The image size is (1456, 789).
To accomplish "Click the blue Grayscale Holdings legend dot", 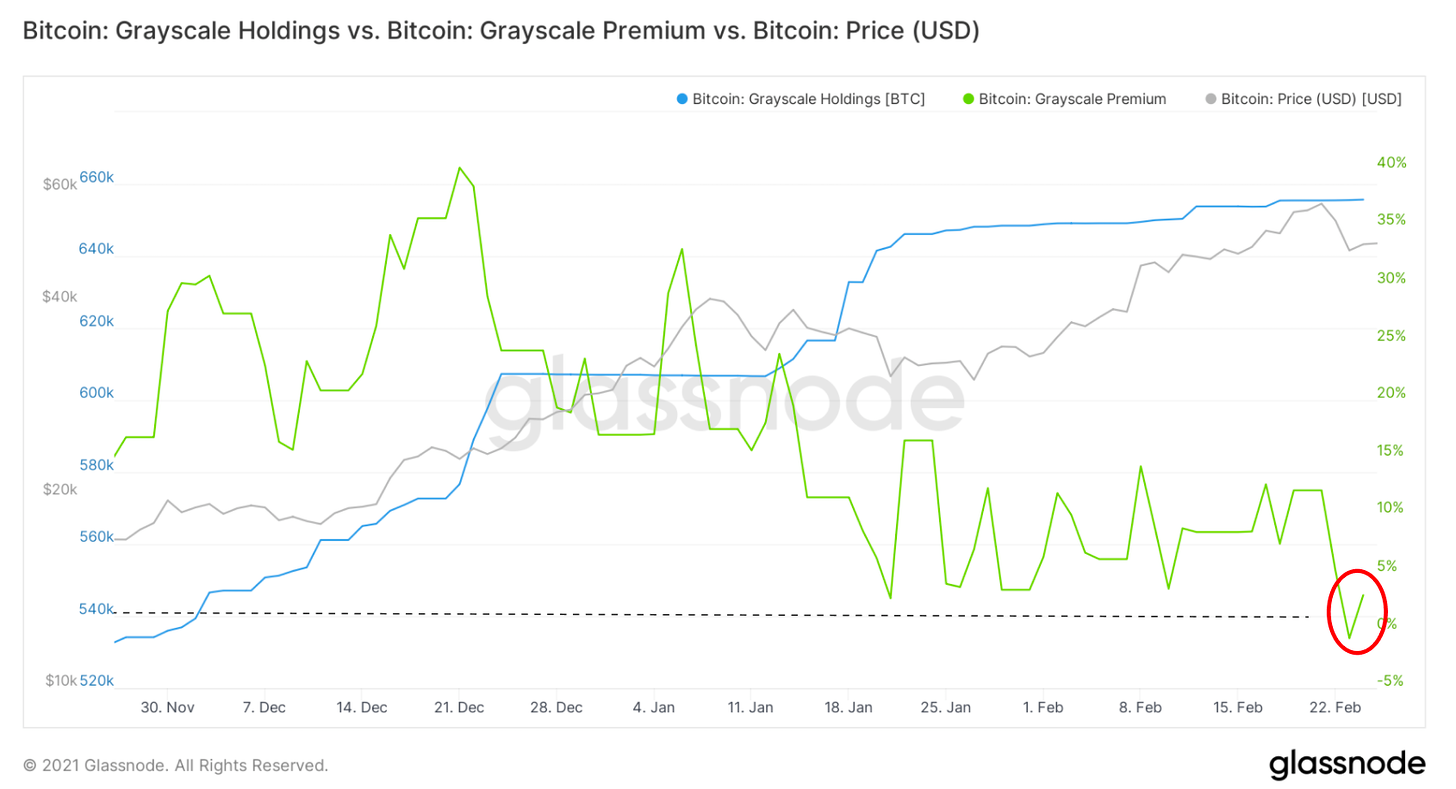I will (x=683, y=99).
